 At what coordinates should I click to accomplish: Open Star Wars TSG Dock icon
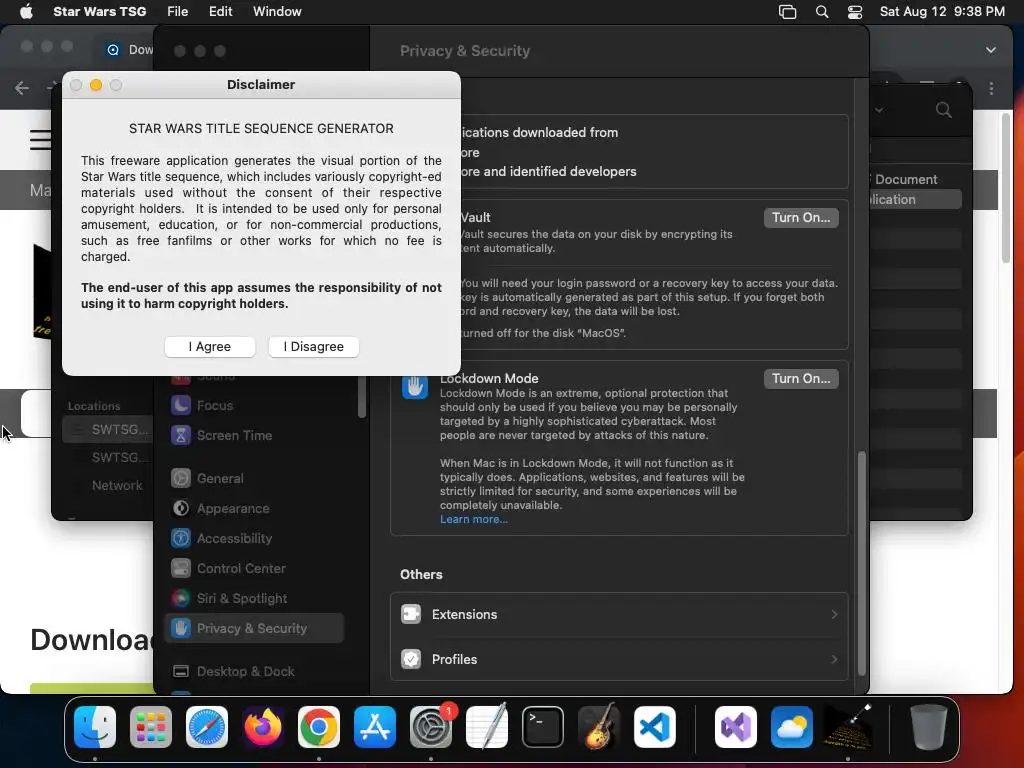(x=848, y=727)
